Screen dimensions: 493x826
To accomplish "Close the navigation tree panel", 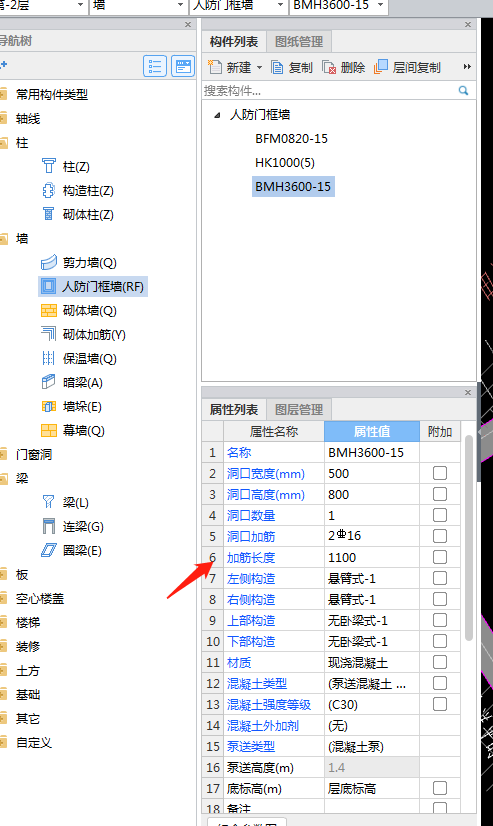I will [188, 25].
